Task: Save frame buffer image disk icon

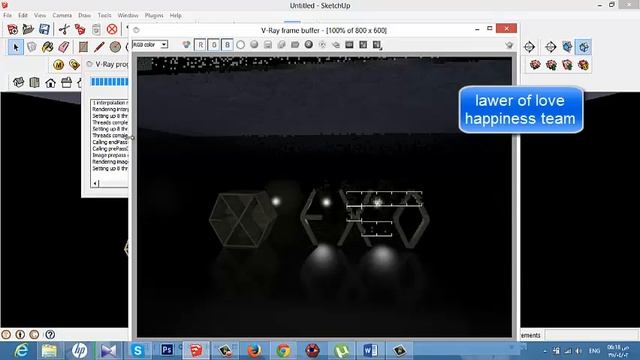Action: 268,44
